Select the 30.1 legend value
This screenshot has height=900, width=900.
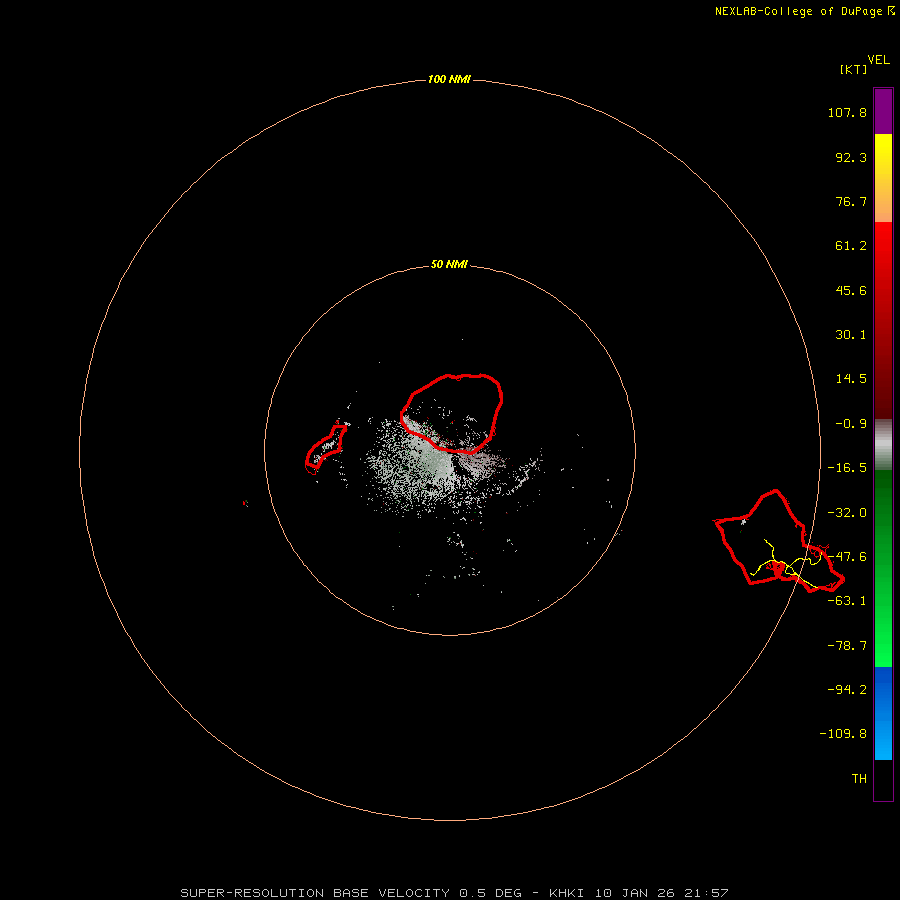[851, 335]
